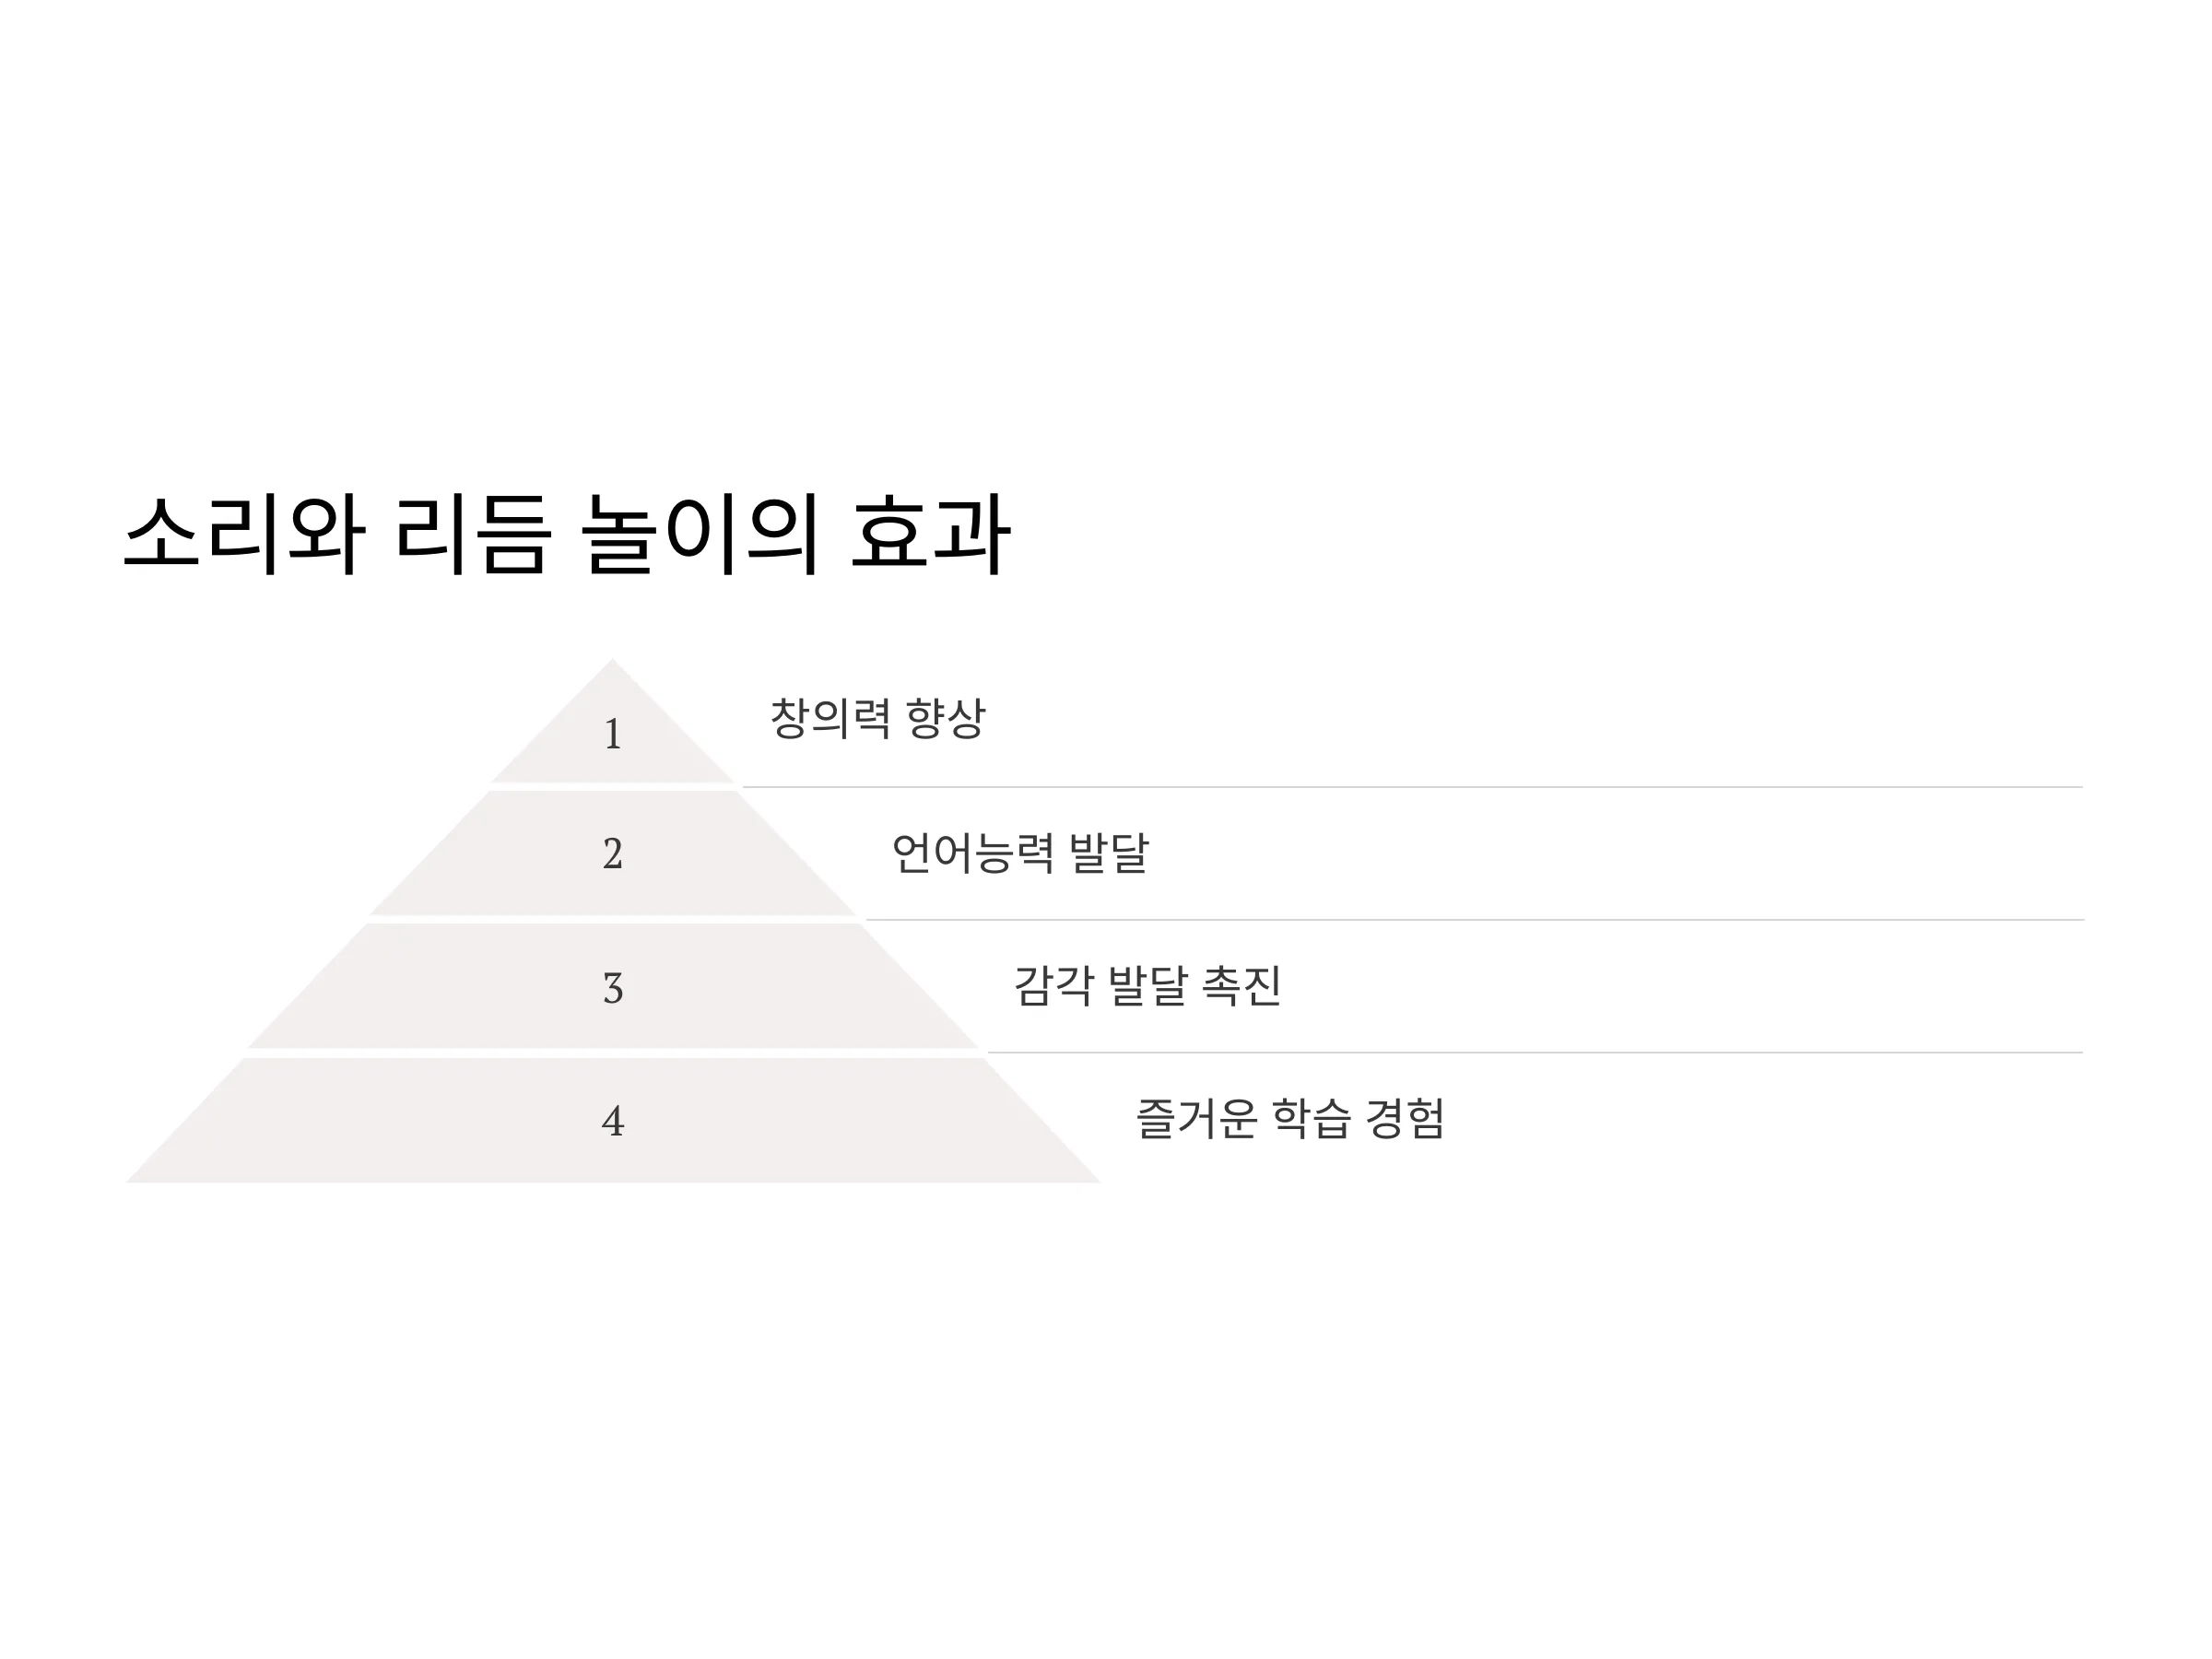This screenshot has width=2212, height=1659.
Task: Select the number 2 in the pyramid
Action: click(613, 854)
